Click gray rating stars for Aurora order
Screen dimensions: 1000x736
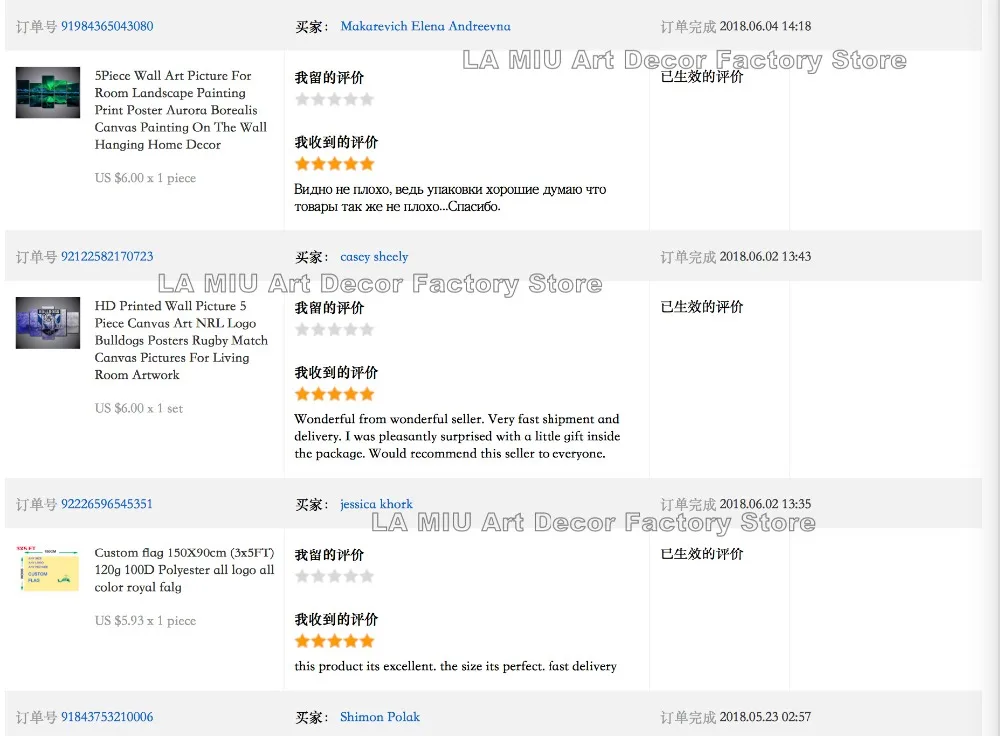[x=334, y=99]
